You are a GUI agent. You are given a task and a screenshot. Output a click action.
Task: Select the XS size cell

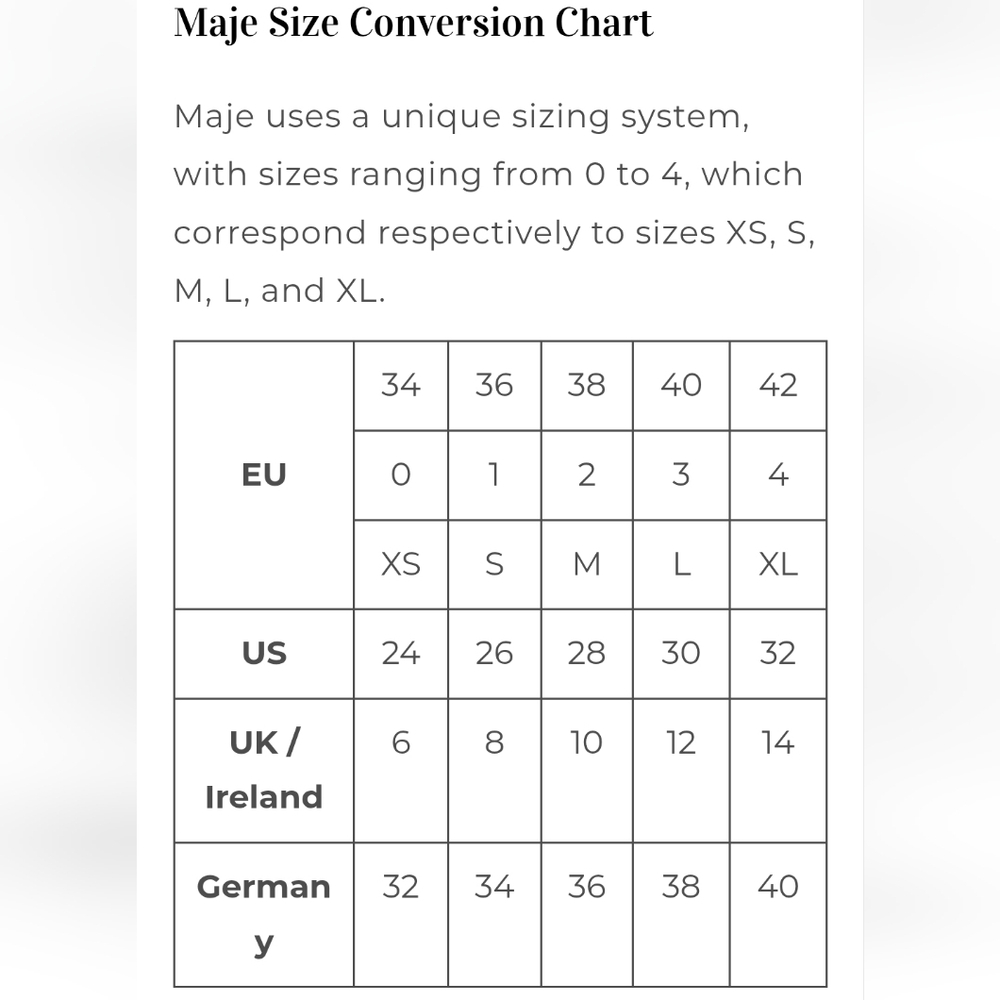(x=401, y=564)
